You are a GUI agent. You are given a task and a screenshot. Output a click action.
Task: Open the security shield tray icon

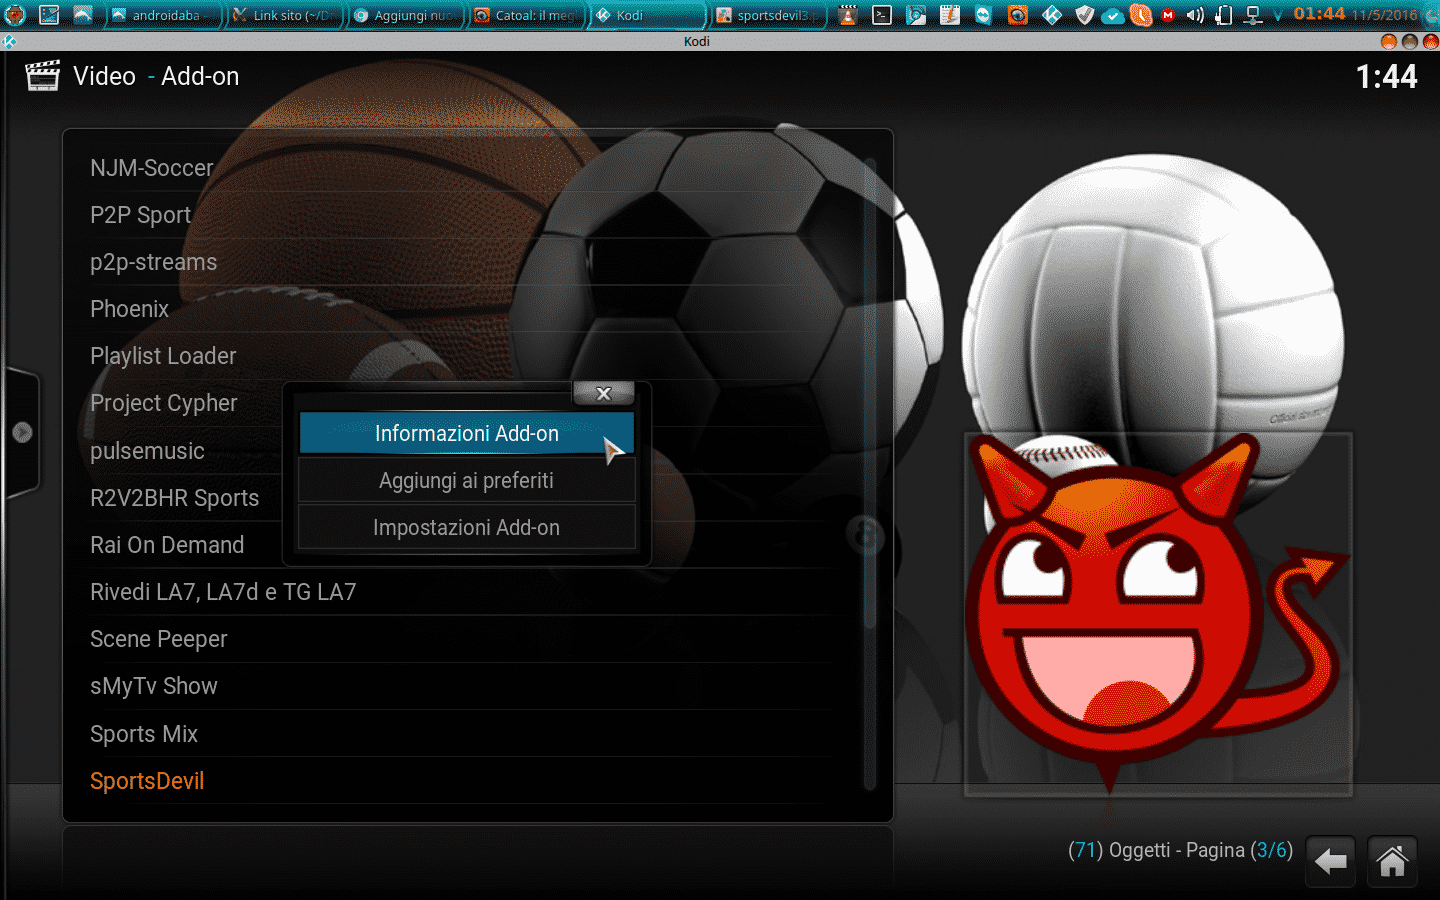point(1085,15)
